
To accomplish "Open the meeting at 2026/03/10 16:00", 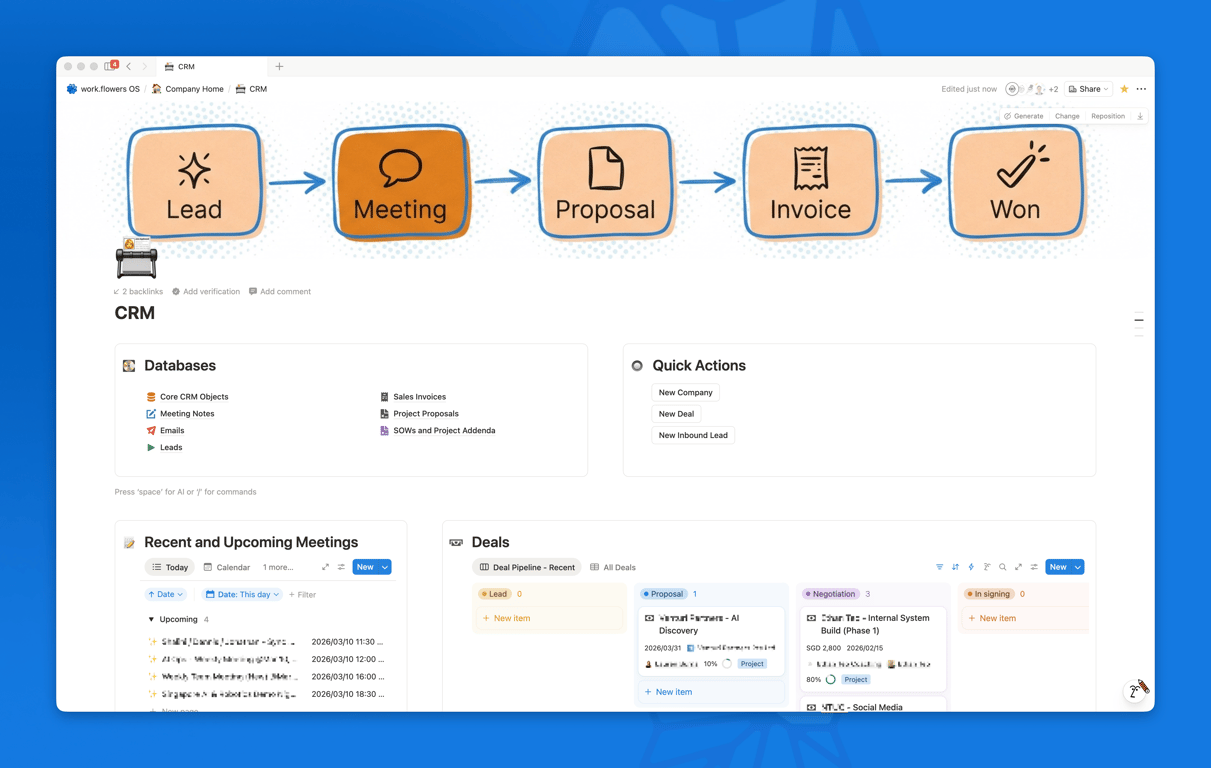I will 265,677.
